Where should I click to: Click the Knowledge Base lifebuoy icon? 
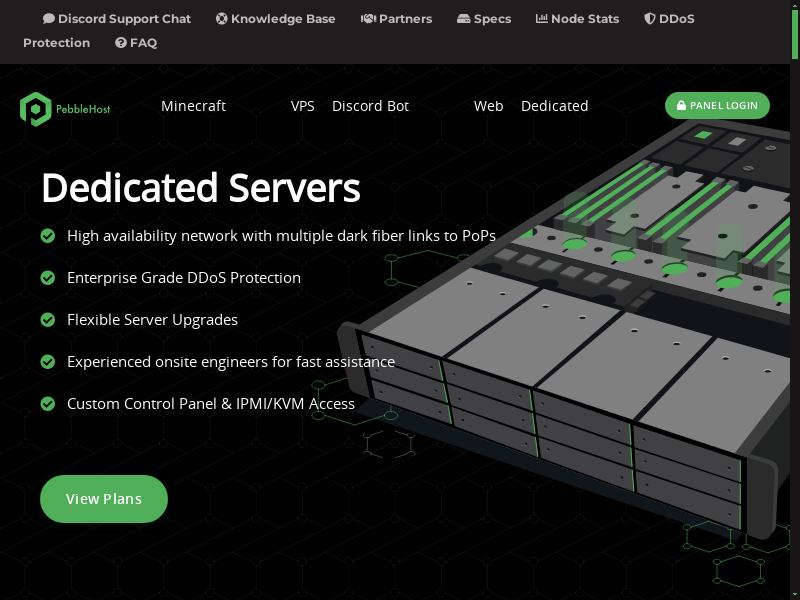(x=222, y=19)
